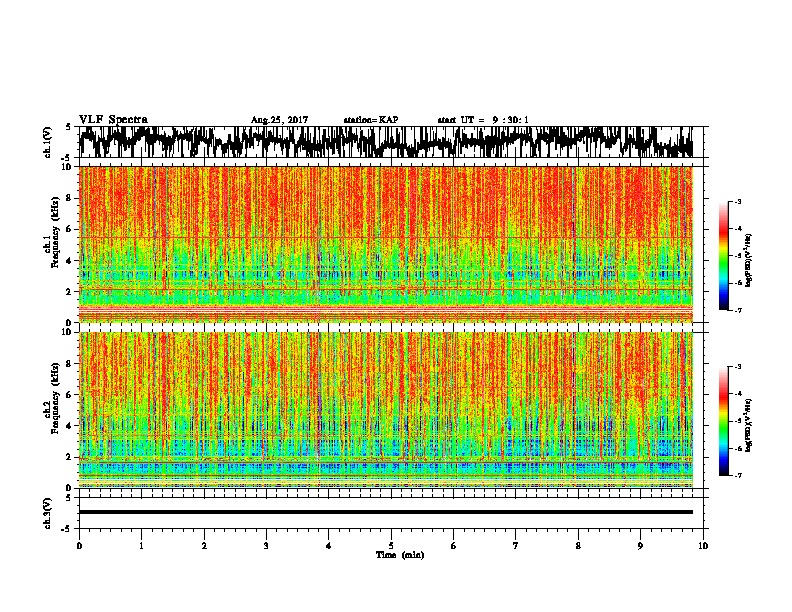This screenshot has width=792, height=612.
Task: Click tick label "3" on the time axis
Action: tap(266, 546)
